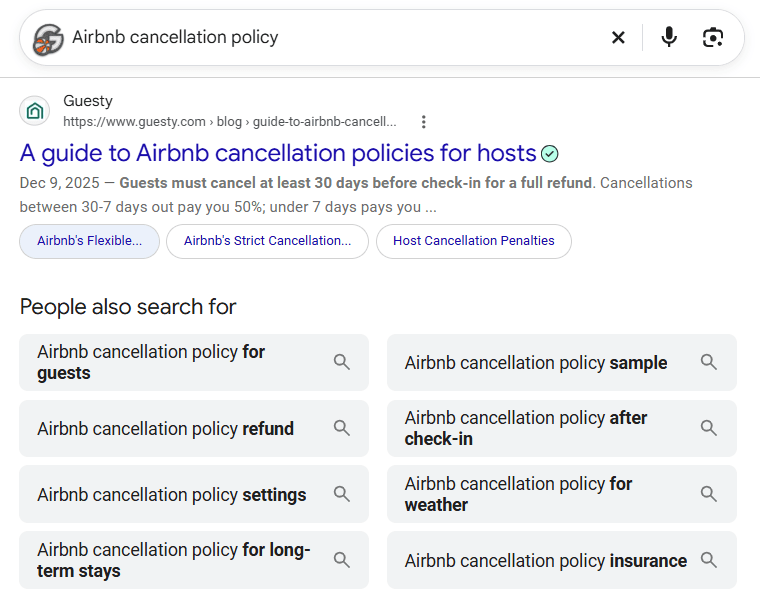Click magnifier icon for 'settings' suggestion
760x610 pixels.
pos(341,494)
